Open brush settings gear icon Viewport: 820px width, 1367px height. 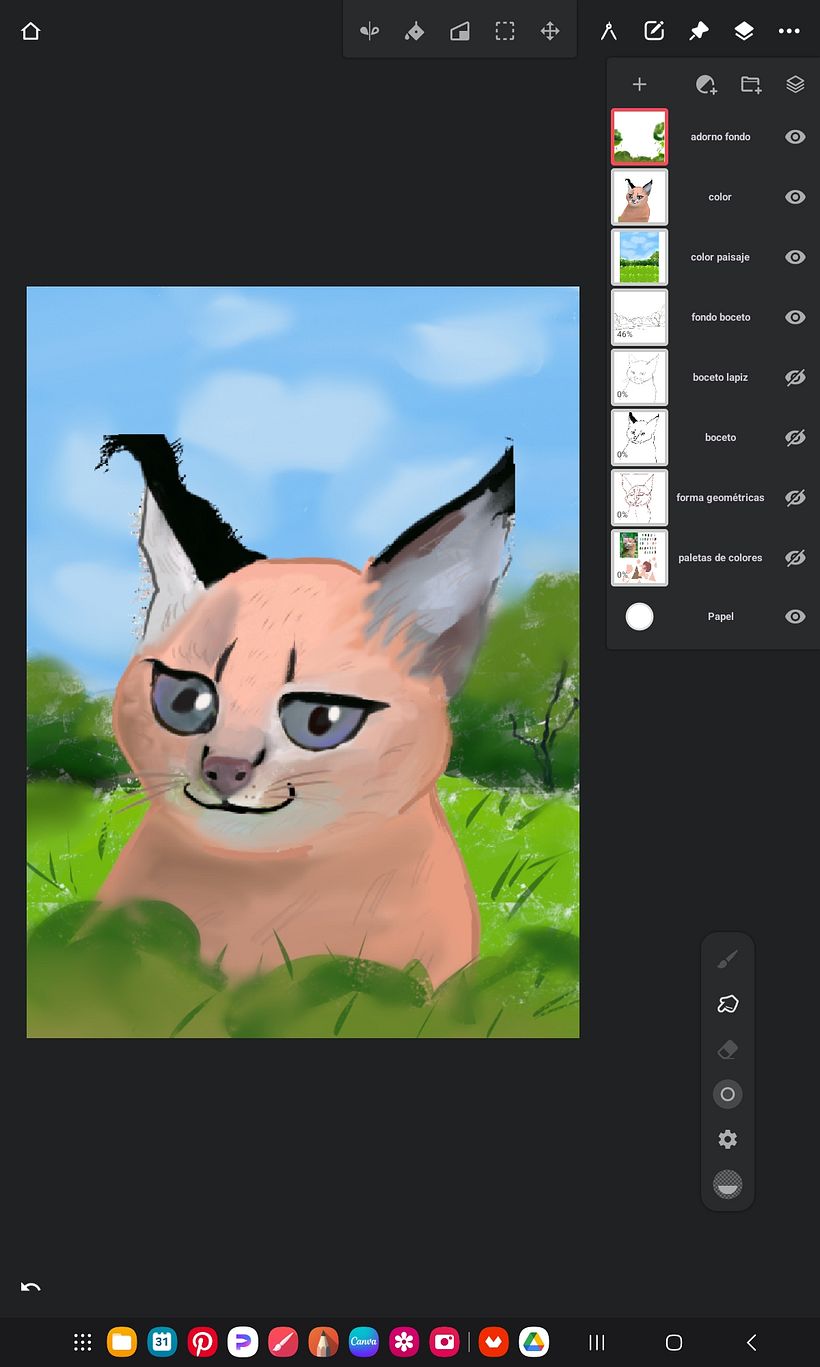(728, 1139)
